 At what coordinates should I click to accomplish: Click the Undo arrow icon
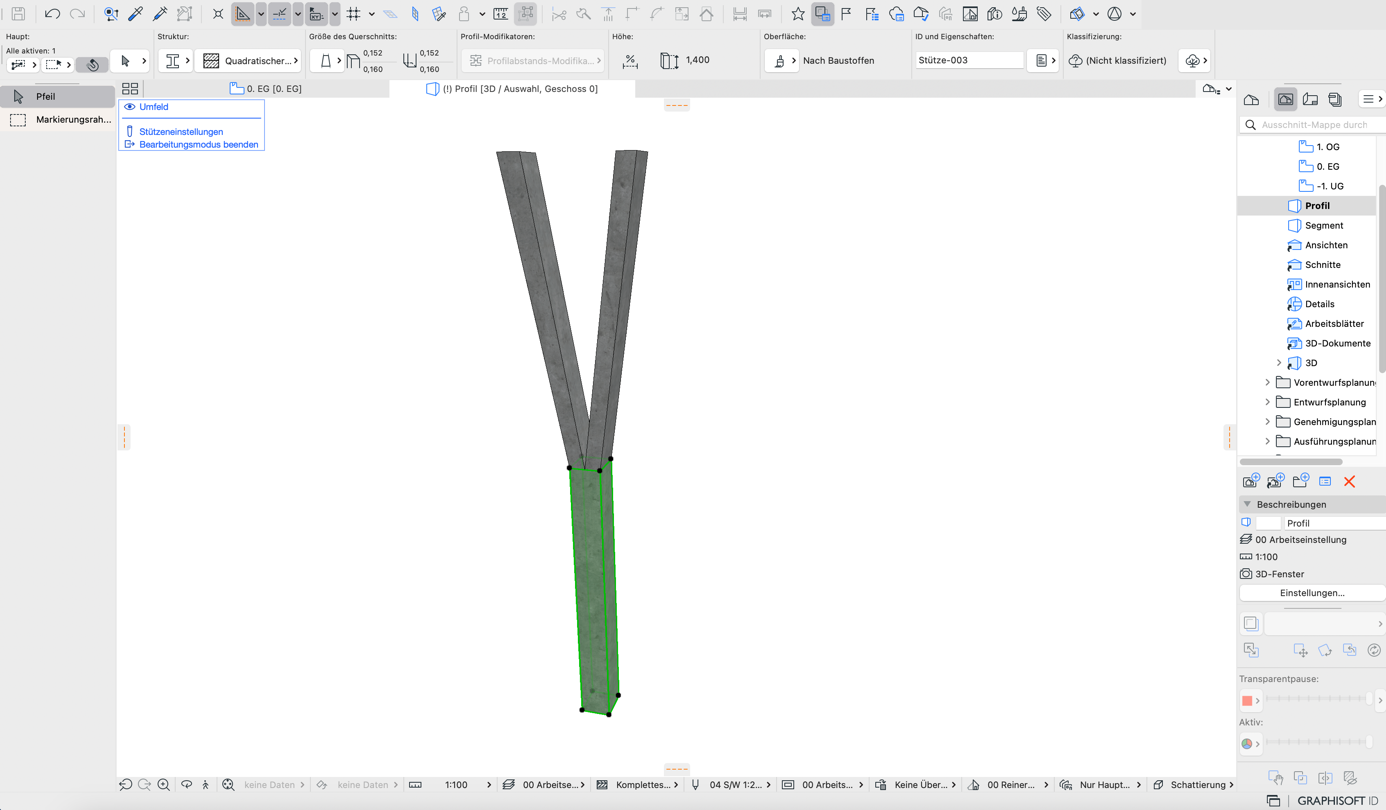pos(52,14)
